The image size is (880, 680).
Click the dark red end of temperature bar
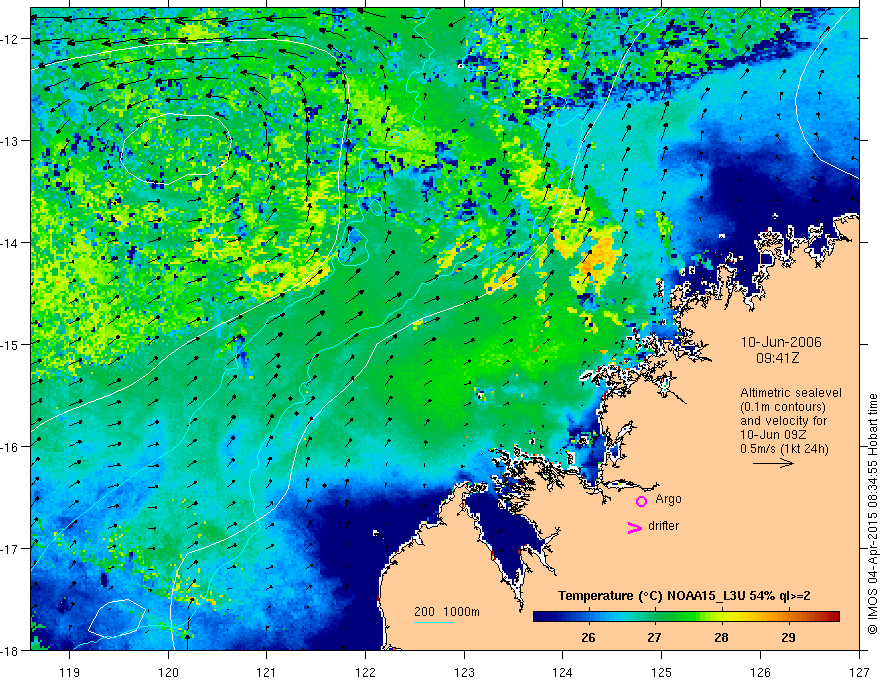tap(833, 617)
